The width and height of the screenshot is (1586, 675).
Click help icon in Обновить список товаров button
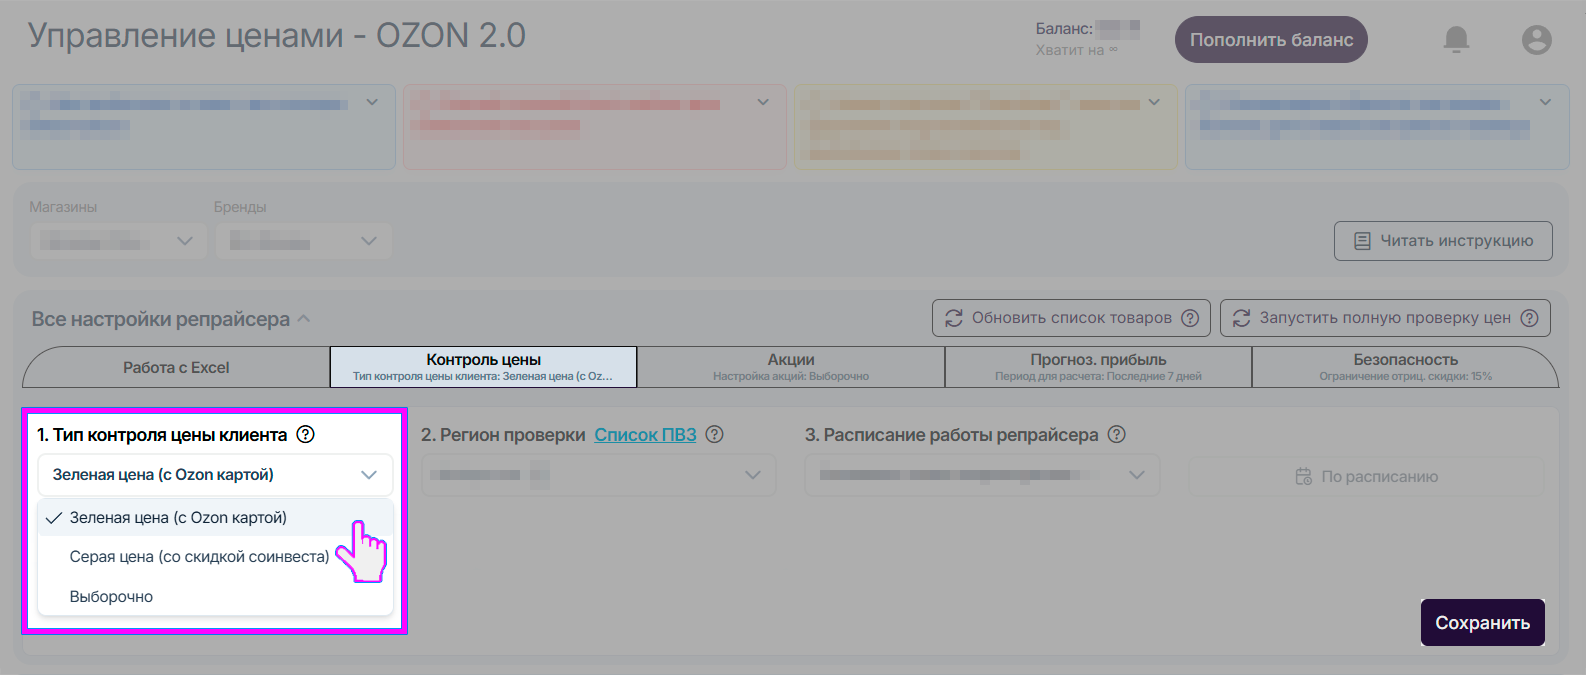coord(1190,318)
